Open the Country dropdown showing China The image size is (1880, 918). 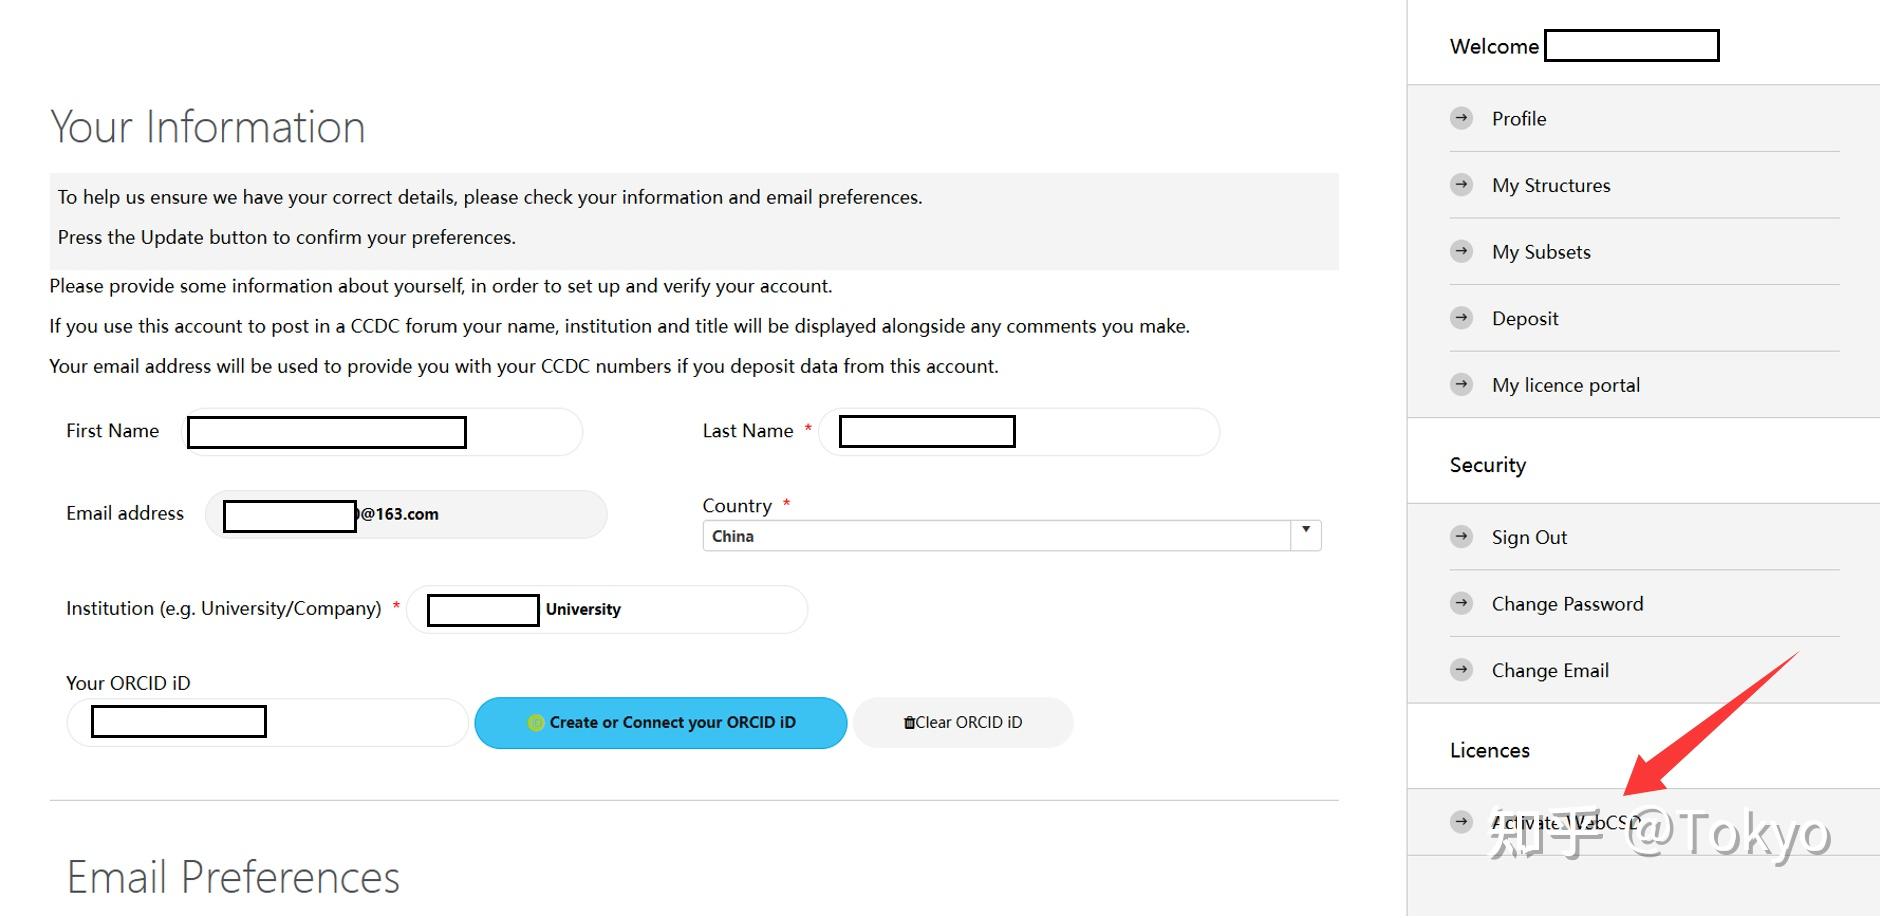pos(996,536)
